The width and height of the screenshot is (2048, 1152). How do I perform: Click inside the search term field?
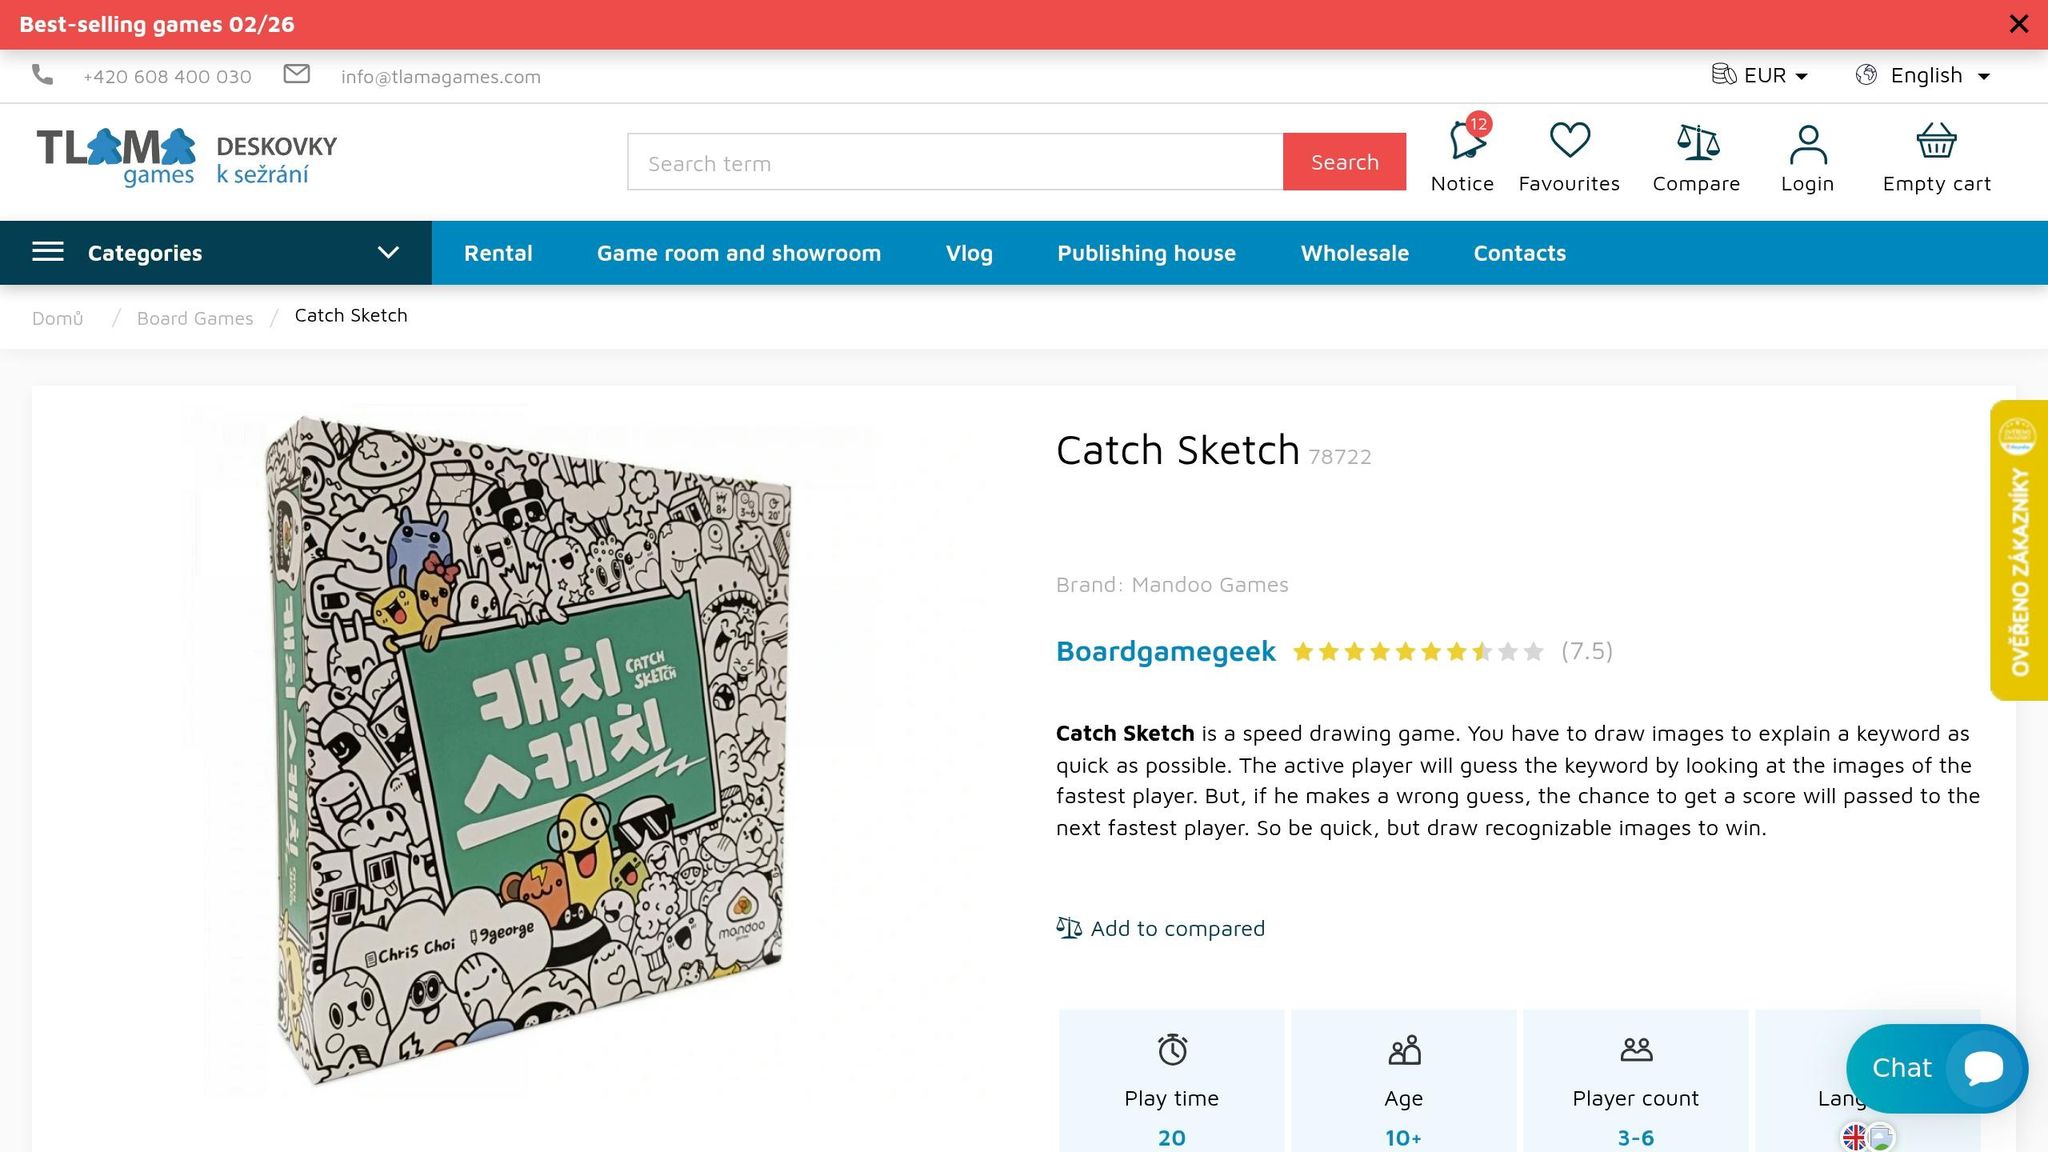953,162
